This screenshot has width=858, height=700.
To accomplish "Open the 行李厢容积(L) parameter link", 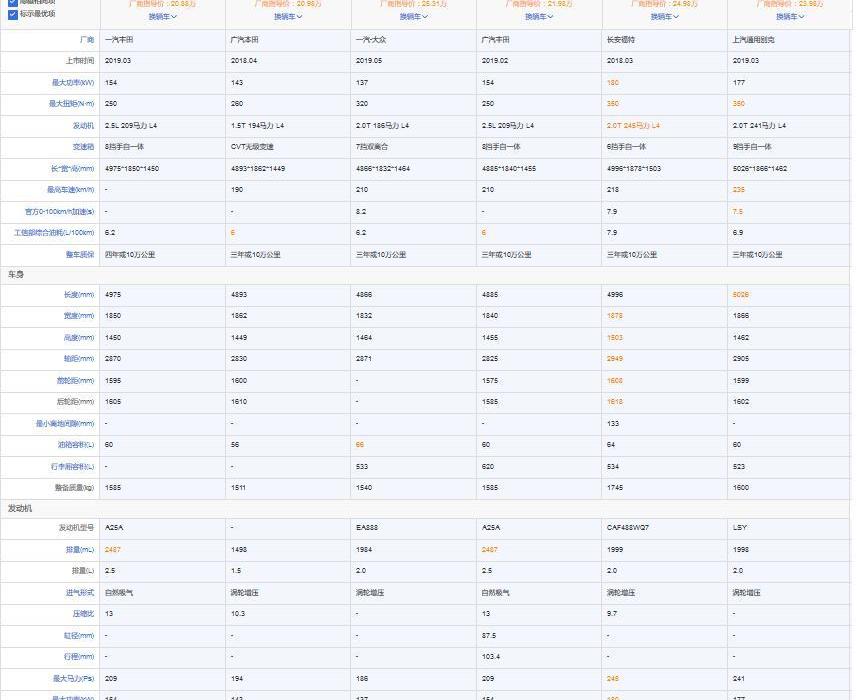I will point(73,467).
